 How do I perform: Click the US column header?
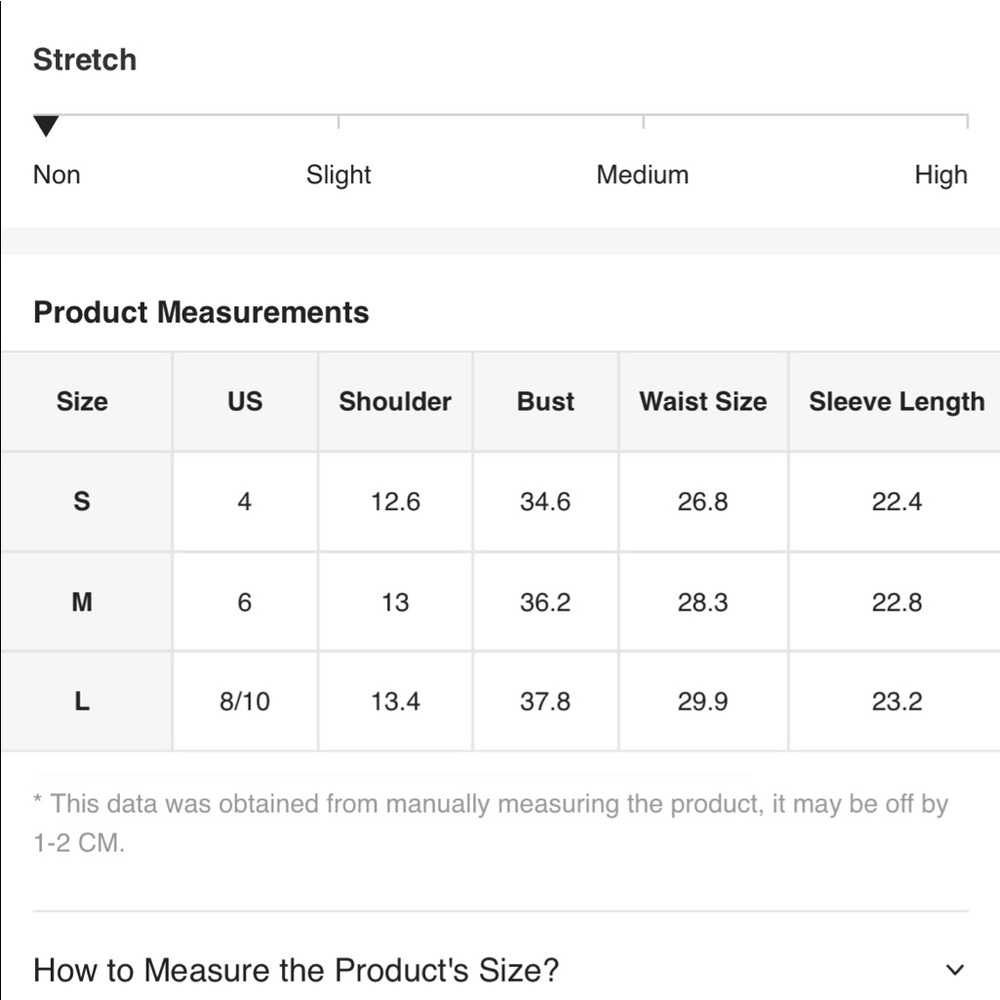[245, 401]
